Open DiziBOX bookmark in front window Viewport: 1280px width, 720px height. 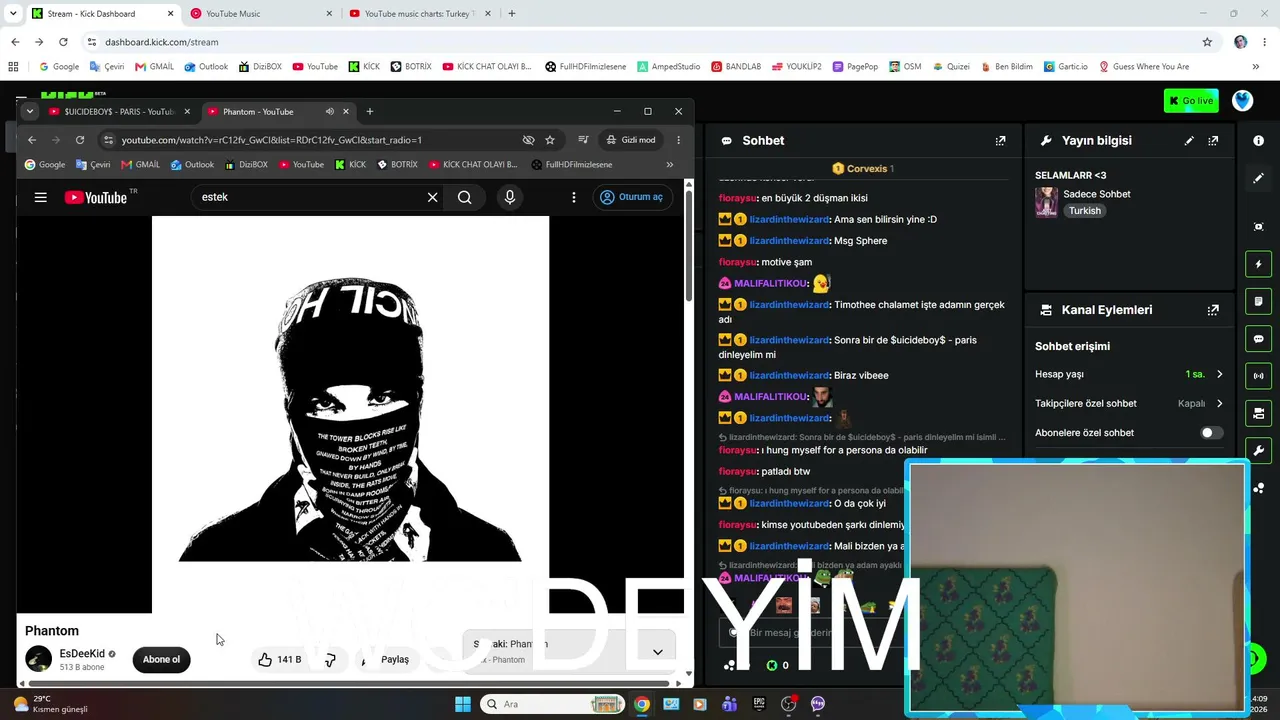(x=246, y=165)
